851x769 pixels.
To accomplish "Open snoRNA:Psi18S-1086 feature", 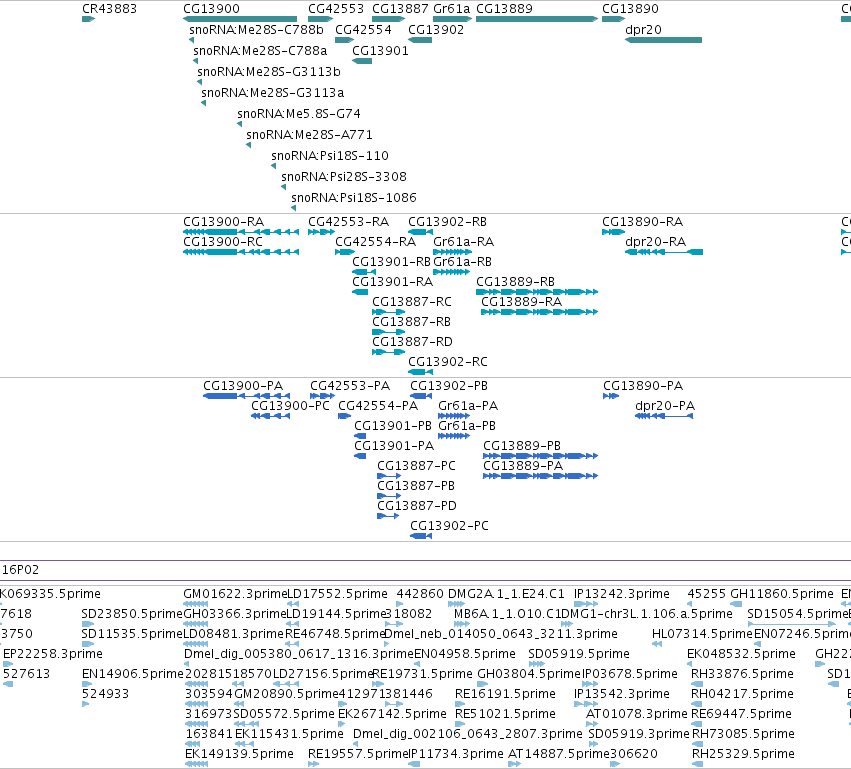I will click(294, 208).
